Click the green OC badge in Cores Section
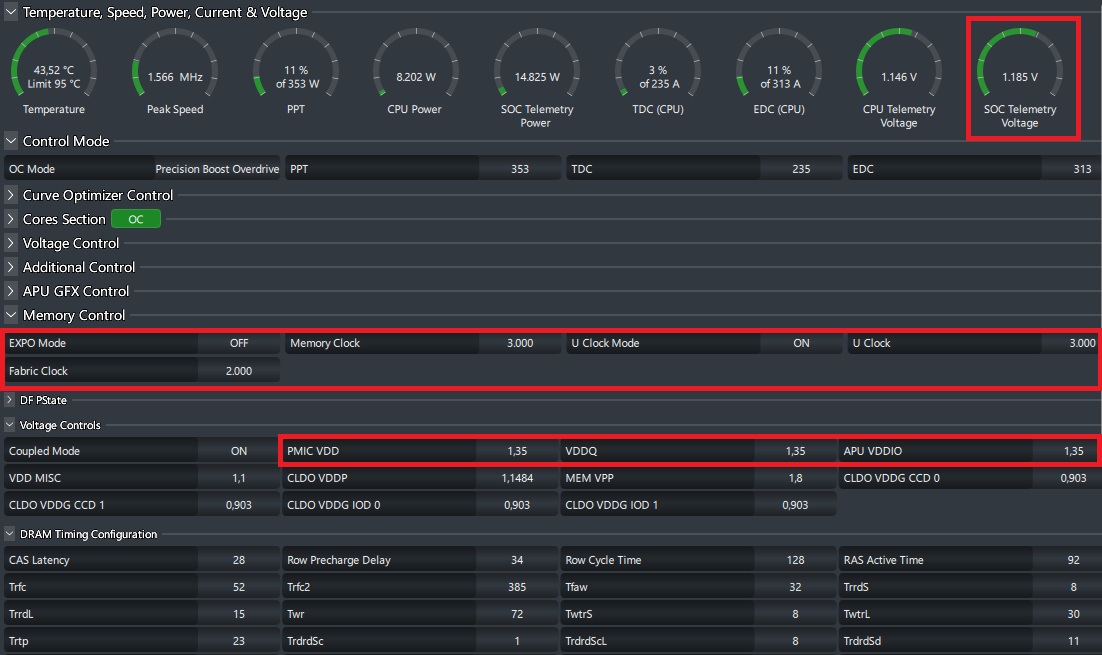1102x655 pixels. point(136,219)
